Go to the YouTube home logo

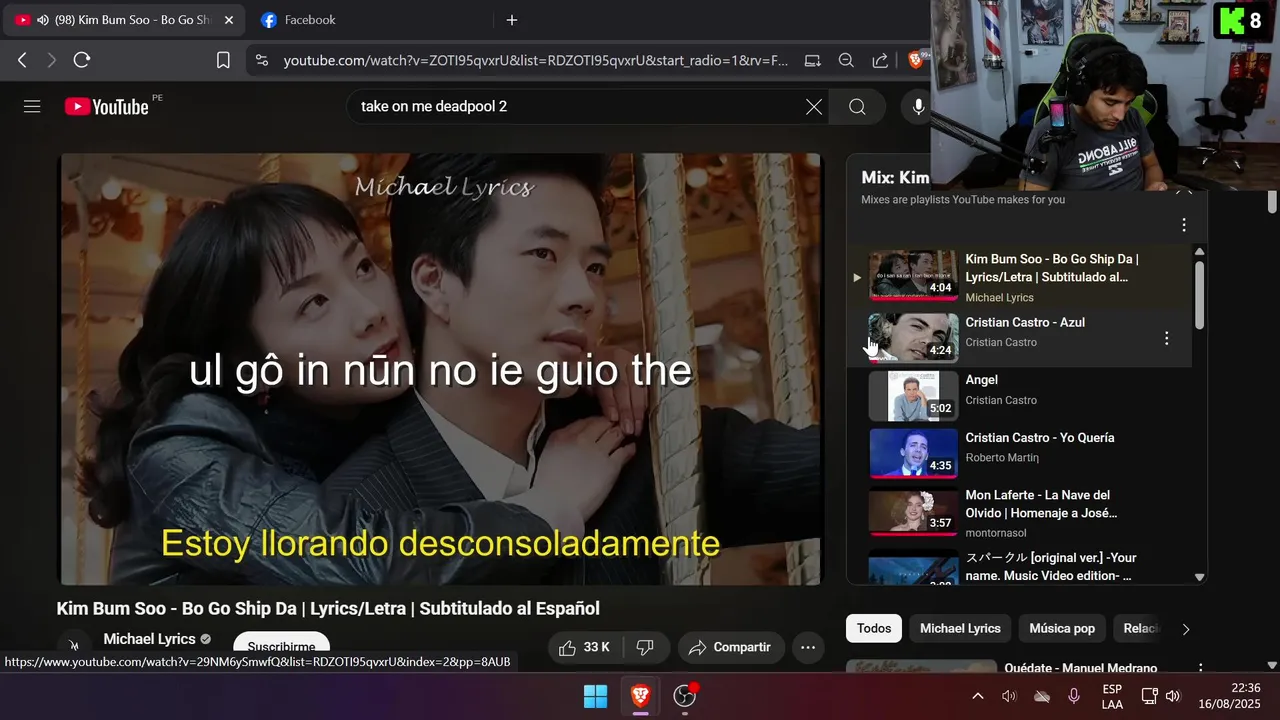tap(107, 106)
